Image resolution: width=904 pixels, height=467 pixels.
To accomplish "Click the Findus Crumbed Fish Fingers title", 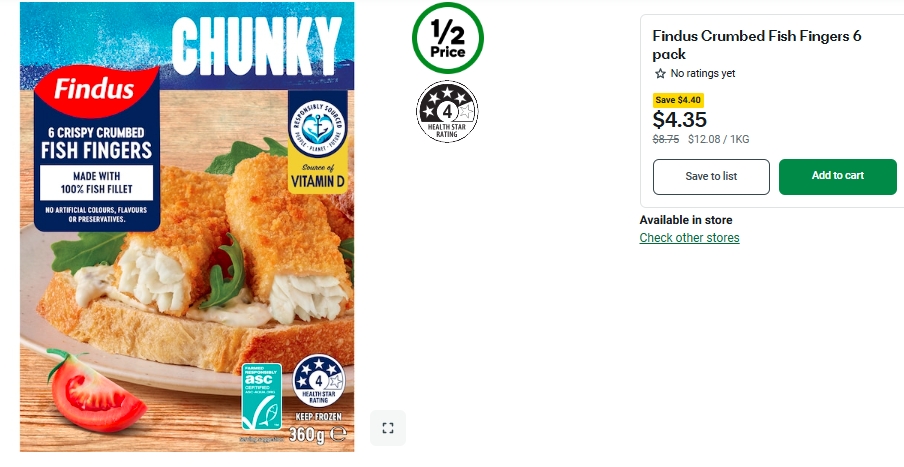I will (x=757, y=45).
